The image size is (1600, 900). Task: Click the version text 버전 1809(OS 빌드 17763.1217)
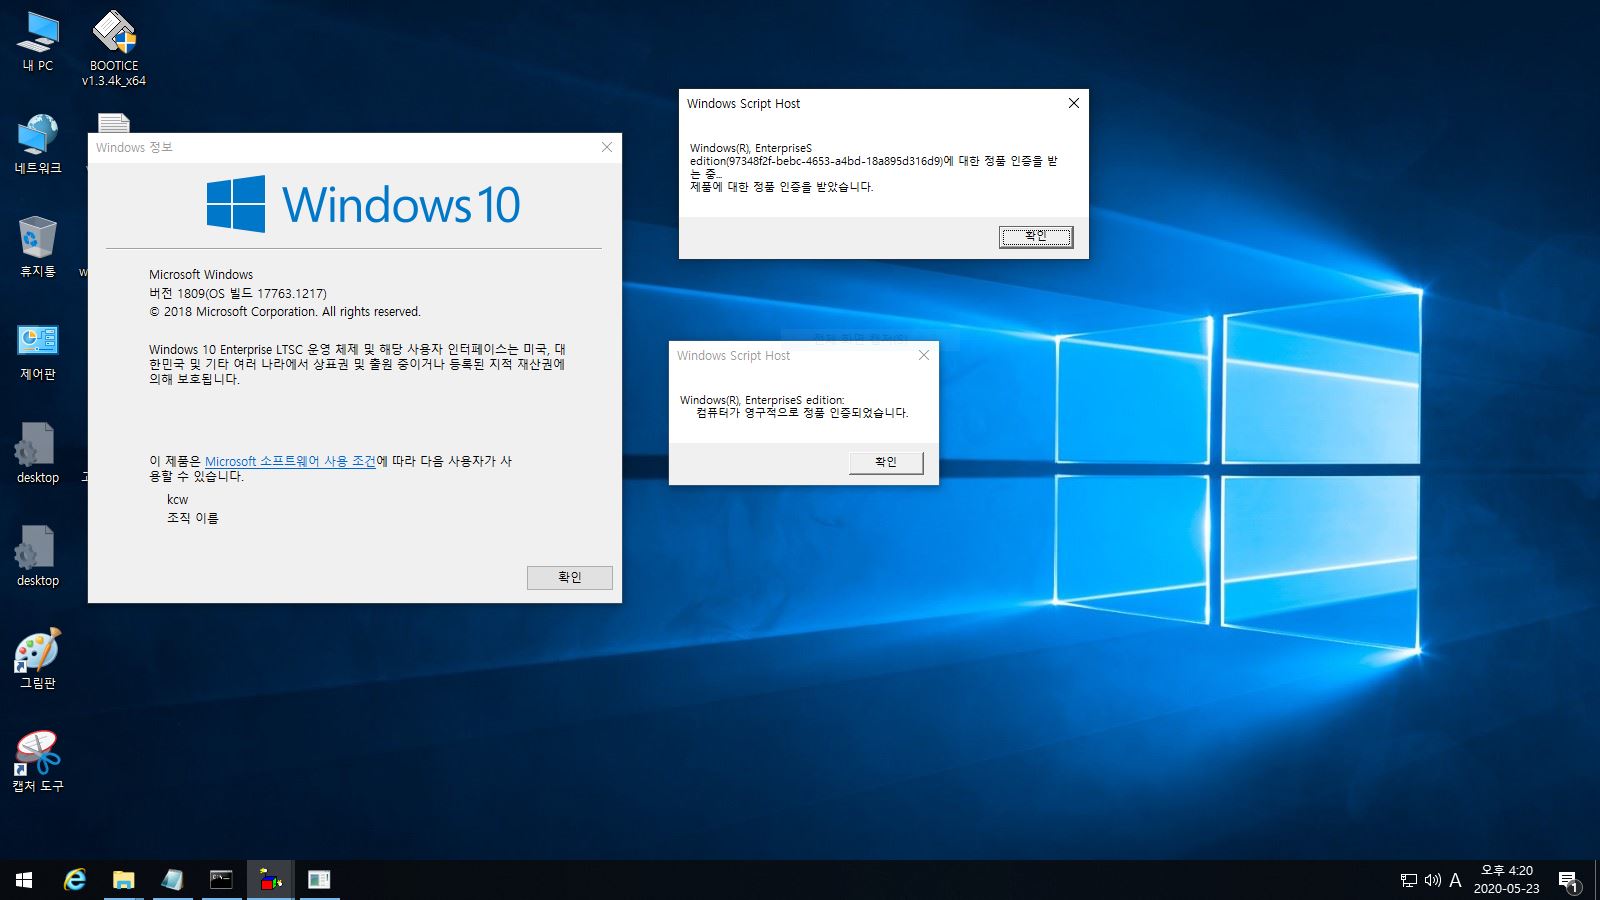pyautogui.click(x=238, y=293)
